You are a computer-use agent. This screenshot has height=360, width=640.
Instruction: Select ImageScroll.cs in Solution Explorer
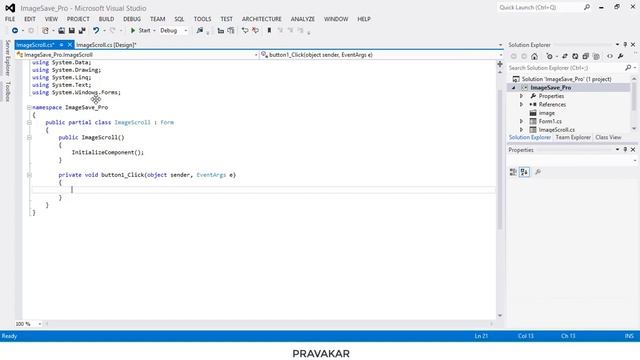point(556,130)
